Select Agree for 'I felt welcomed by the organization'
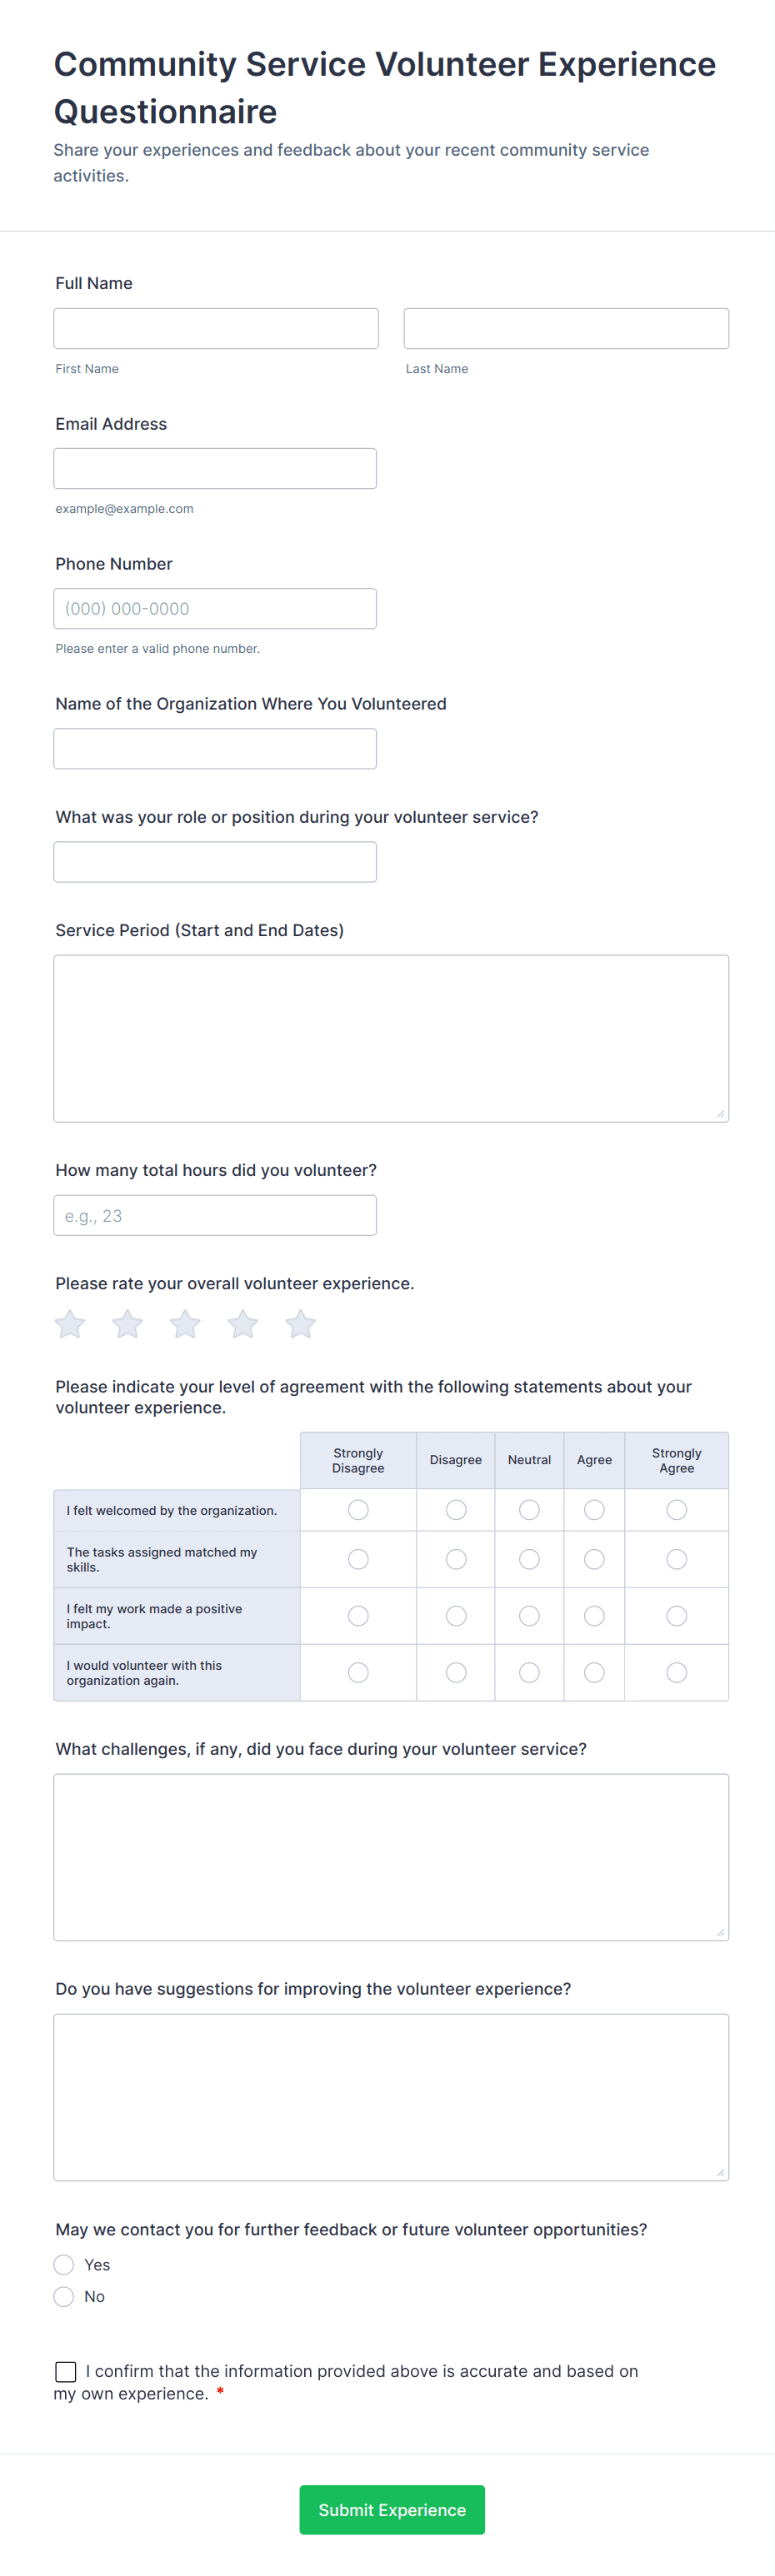 pos(593,1510)
